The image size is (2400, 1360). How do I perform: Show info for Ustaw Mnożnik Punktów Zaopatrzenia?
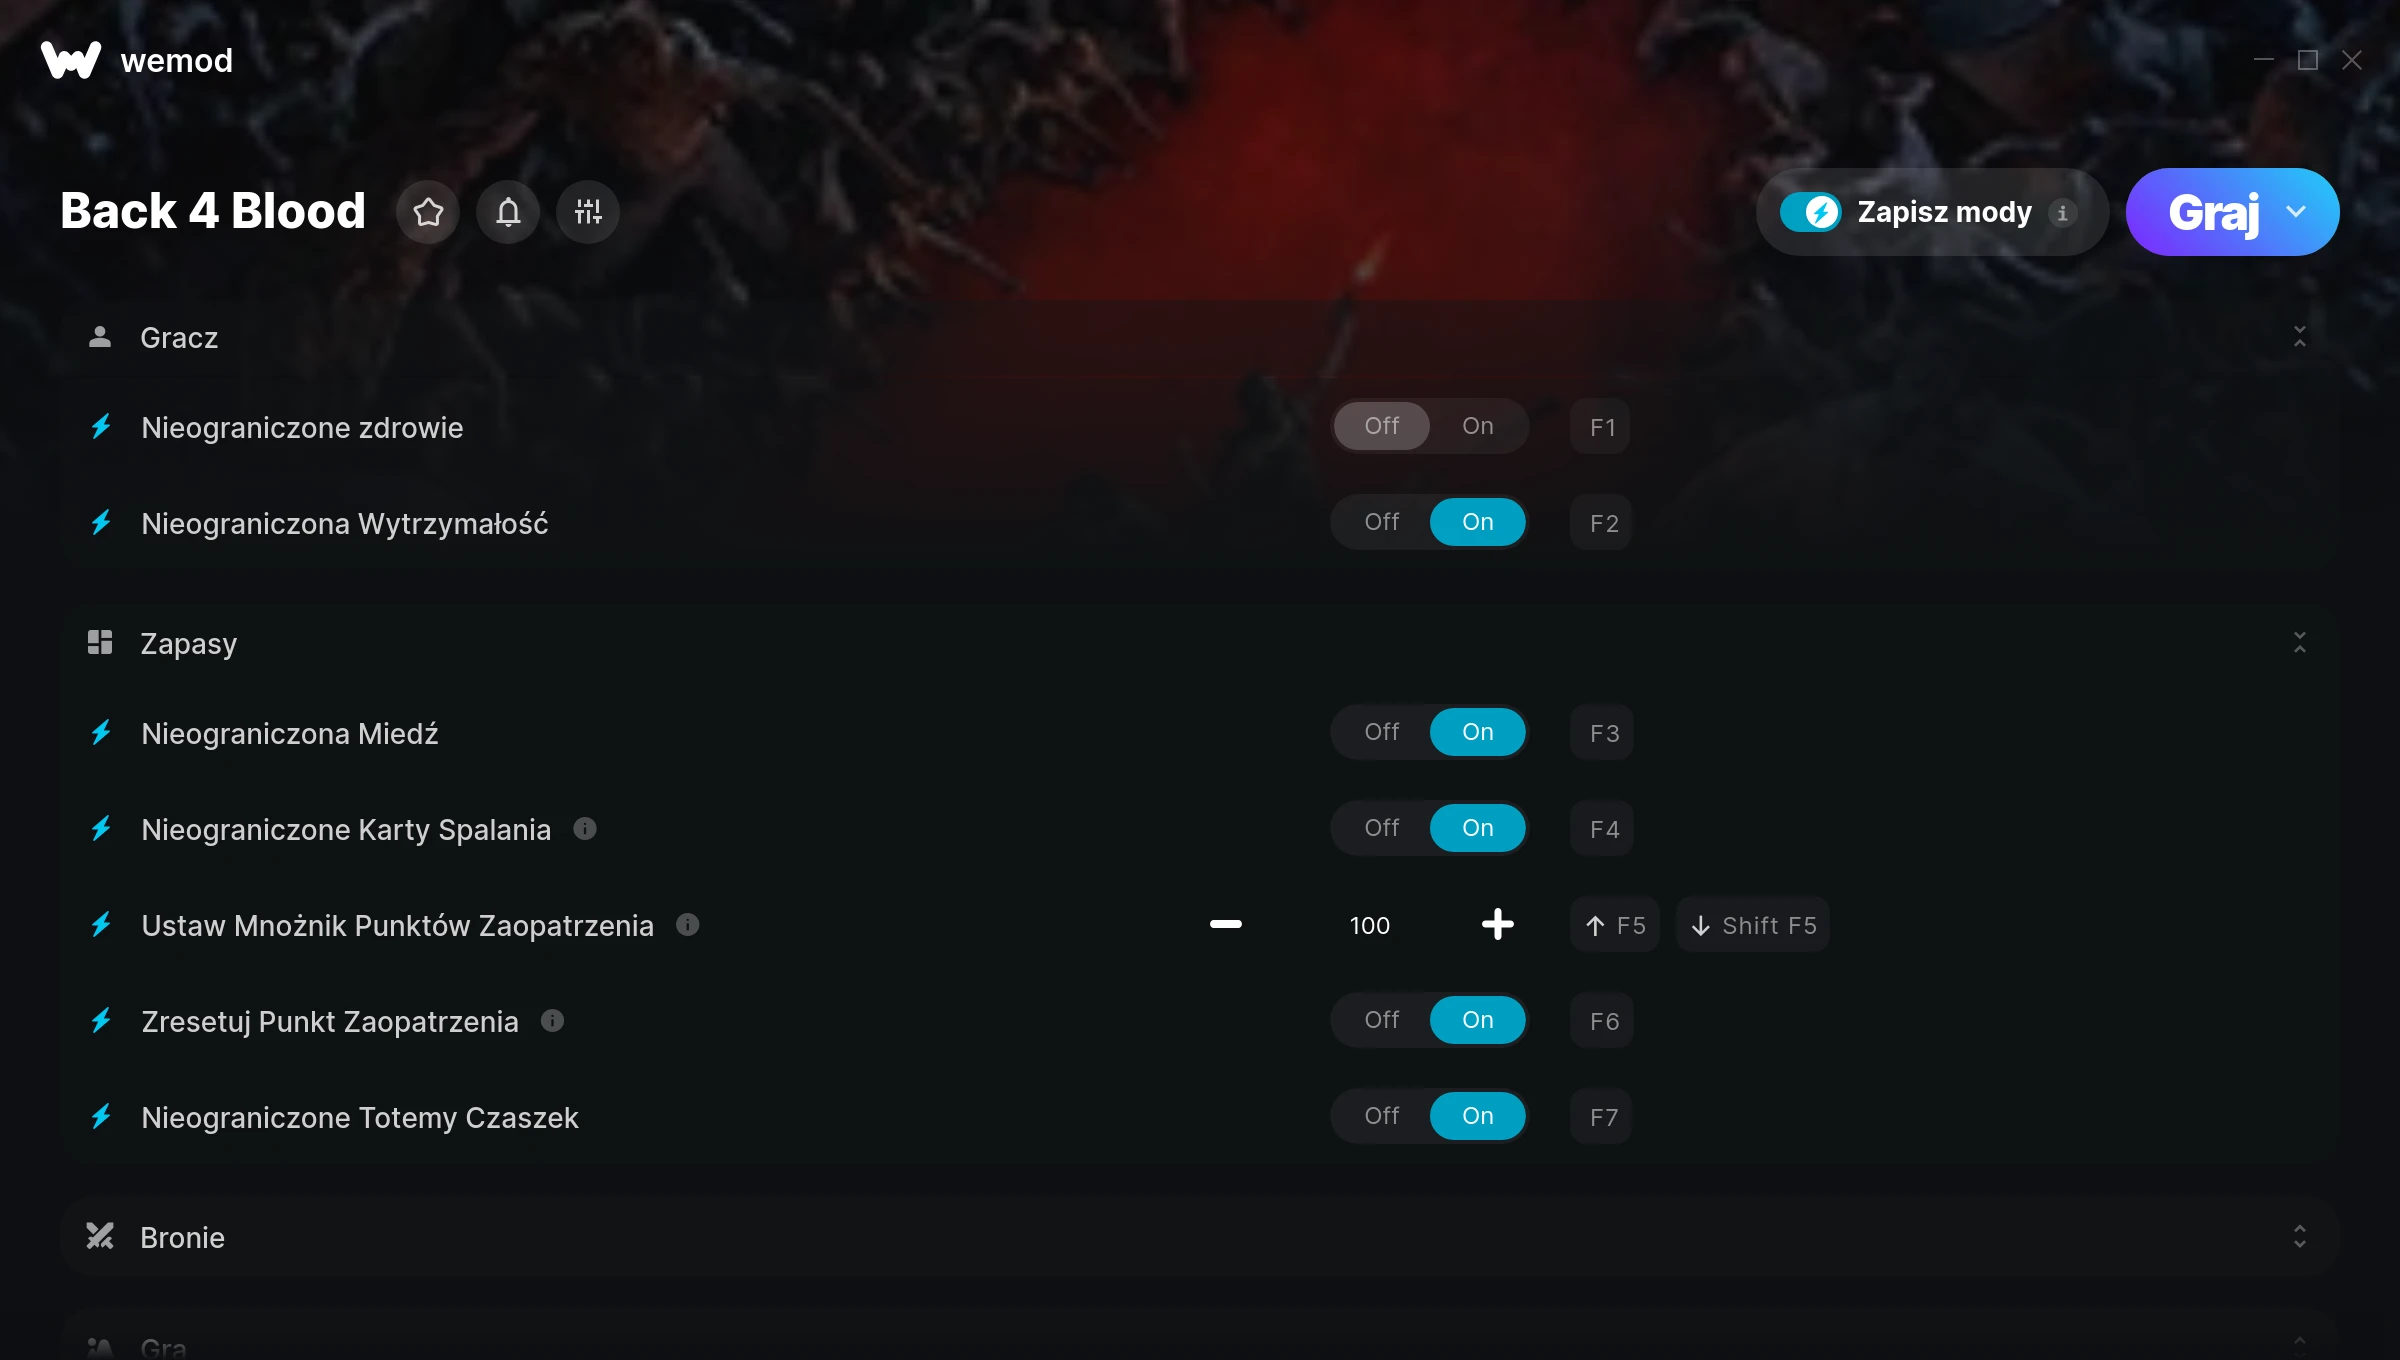tap(687, 925)
